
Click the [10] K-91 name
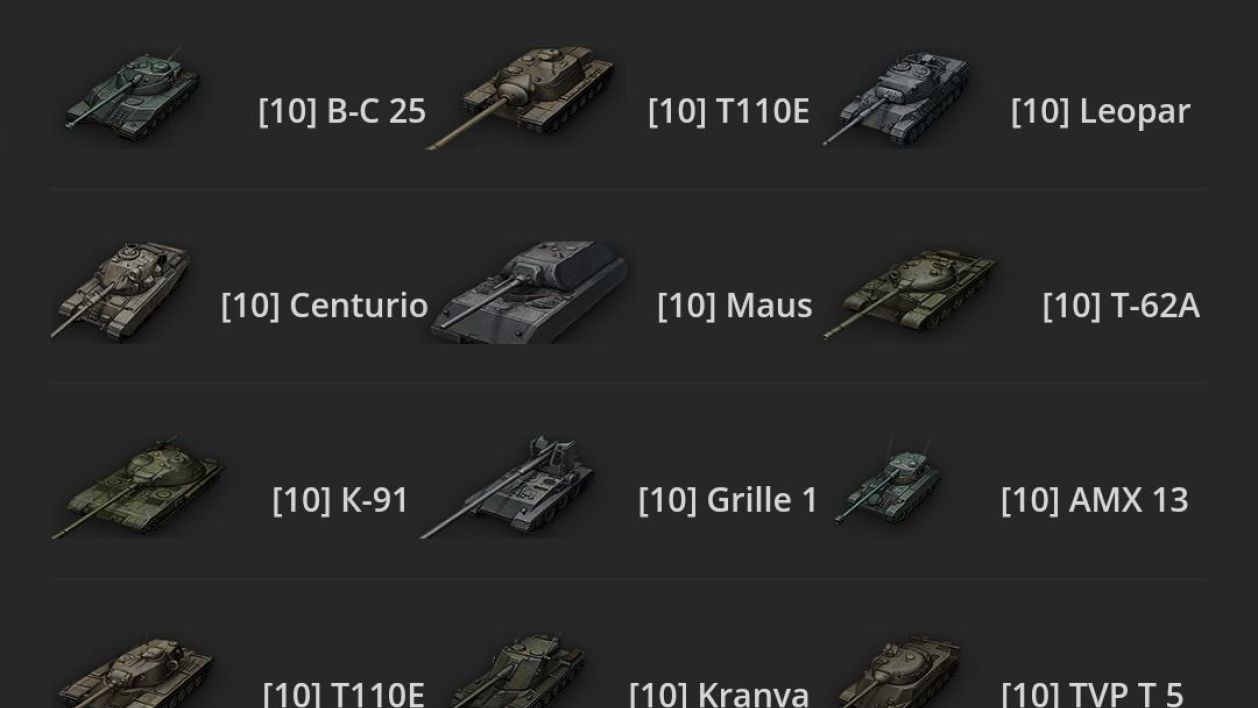point(340,499)
